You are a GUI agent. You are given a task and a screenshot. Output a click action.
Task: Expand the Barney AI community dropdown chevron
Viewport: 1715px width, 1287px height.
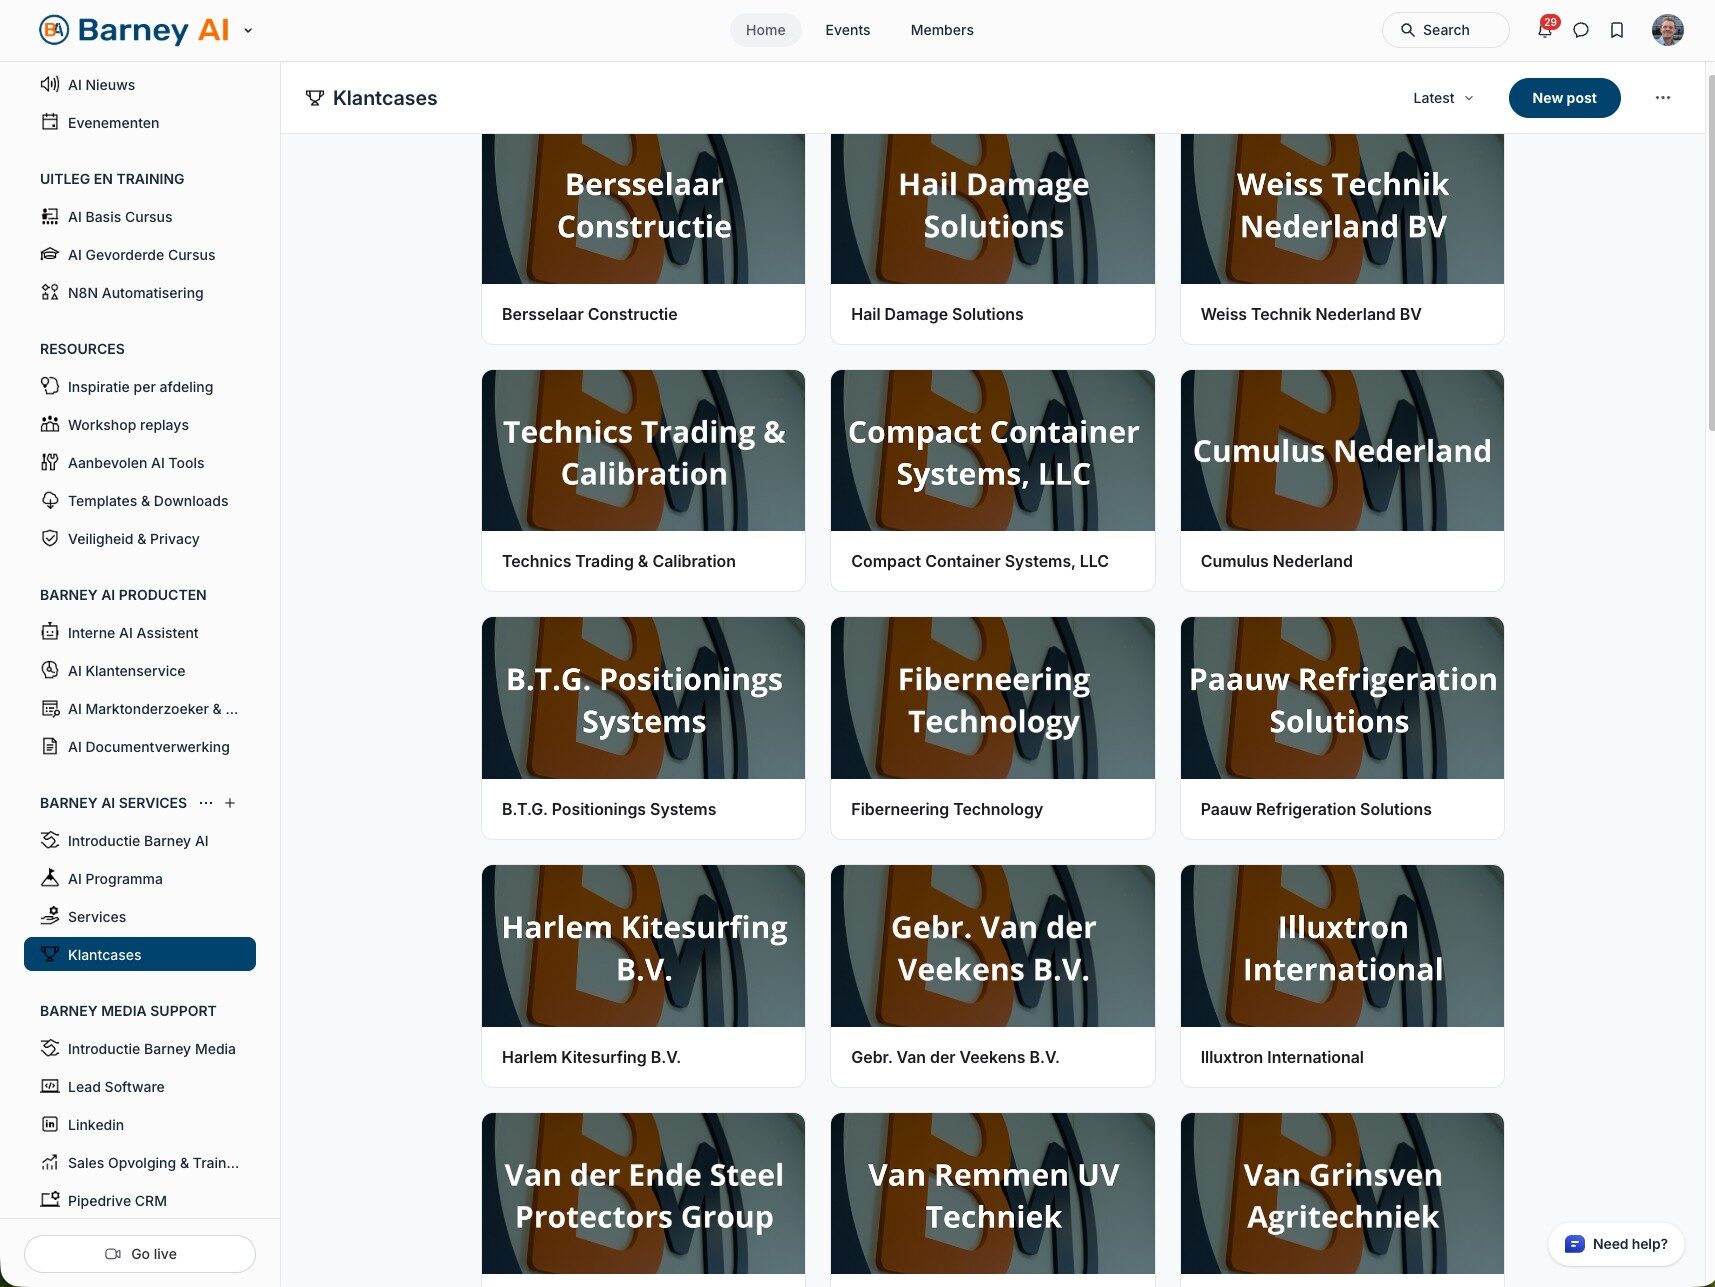(248, 30)
